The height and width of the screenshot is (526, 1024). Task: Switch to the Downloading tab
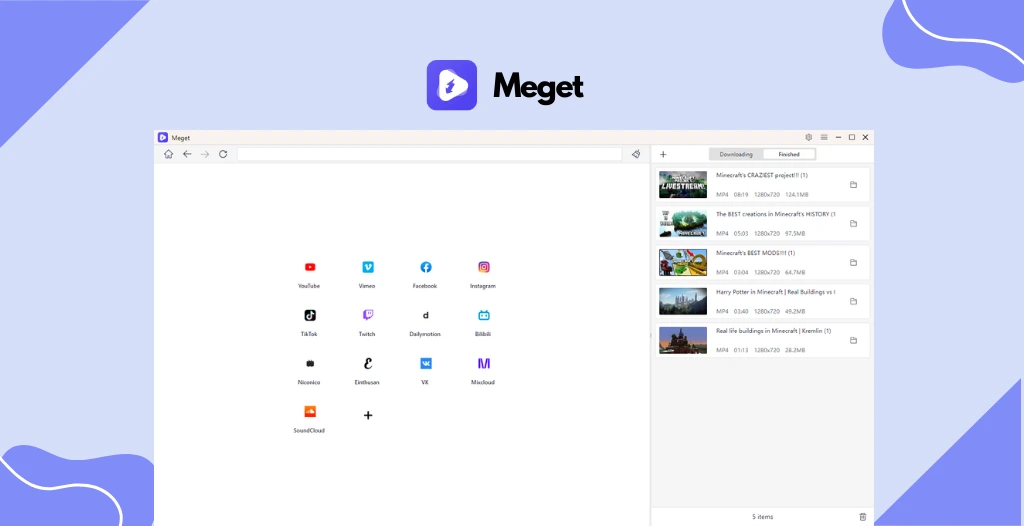(x=736, y=154)
